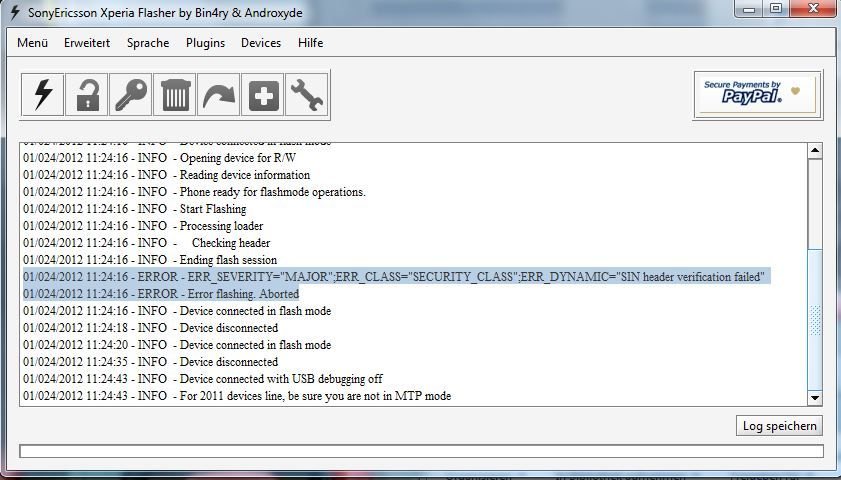Select the 'Device disconnected' 11:24:35 line
This screenshot has height=480, width=841.
(x=150, y=361)
